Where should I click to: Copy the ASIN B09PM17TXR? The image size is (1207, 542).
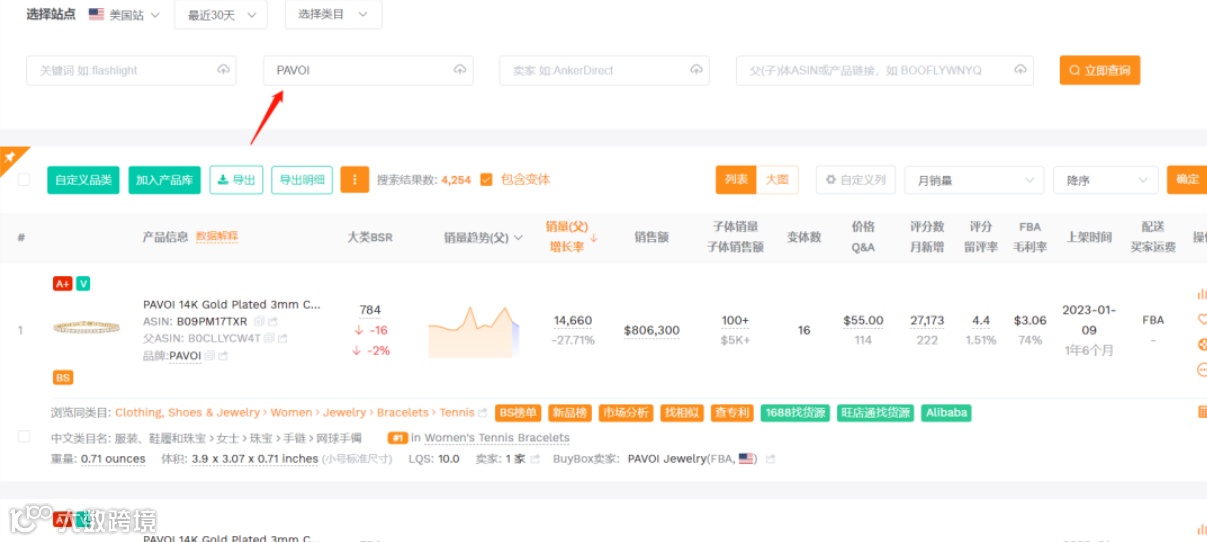click(x=259, y=322)
